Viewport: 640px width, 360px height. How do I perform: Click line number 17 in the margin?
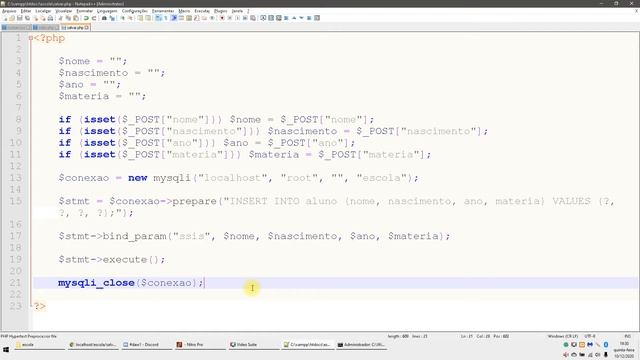(x=16, y=236)
